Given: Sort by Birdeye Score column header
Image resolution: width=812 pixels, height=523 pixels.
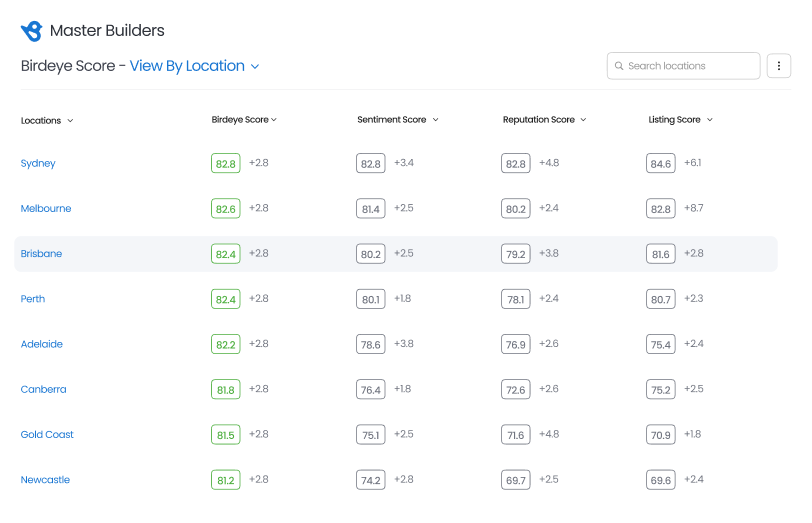Looking at the screenshot, I should coord(244,120).
